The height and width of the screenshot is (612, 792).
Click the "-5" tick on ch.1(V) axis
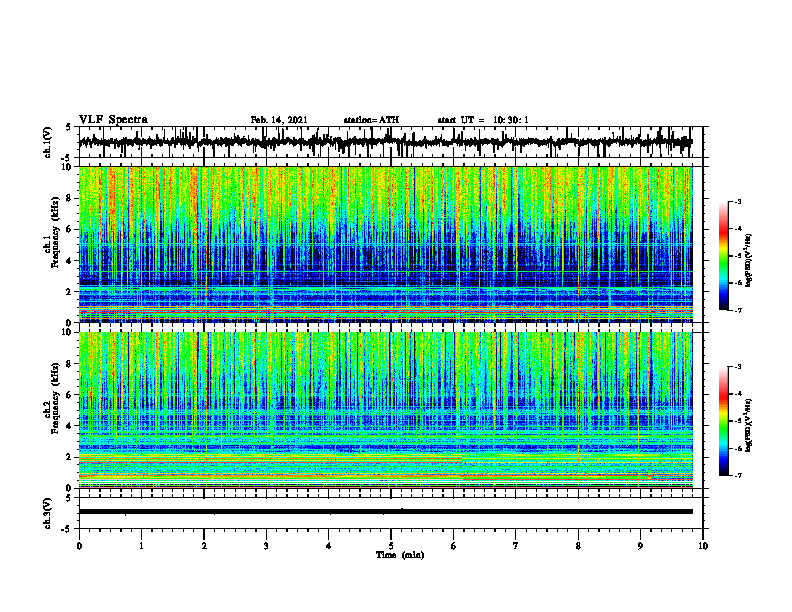pos(67,158)
